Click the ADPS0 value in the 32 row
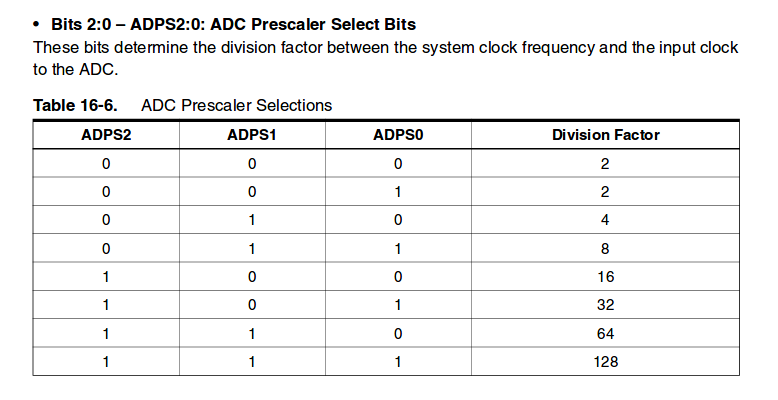 click(397, 305)
